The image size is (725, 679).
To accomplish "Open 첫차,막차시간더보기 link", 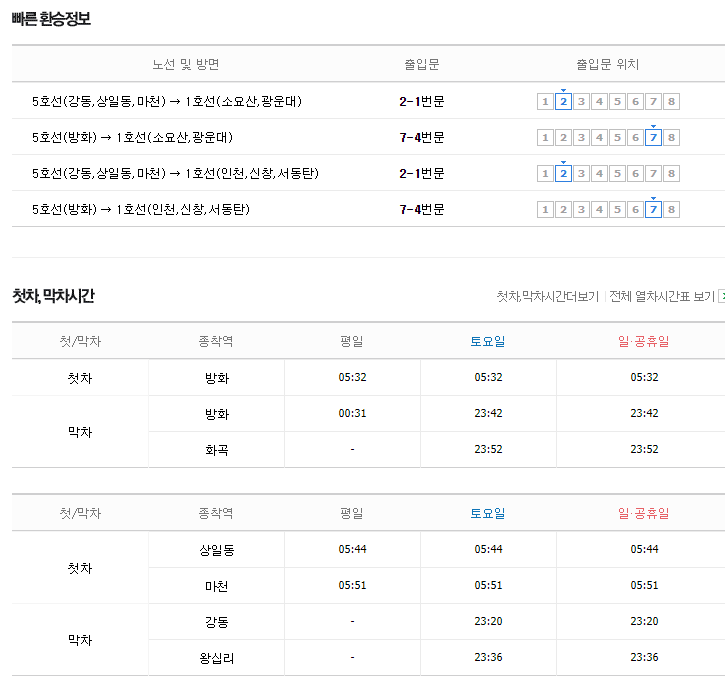I will pyautogui.click(x=547, y=296).
